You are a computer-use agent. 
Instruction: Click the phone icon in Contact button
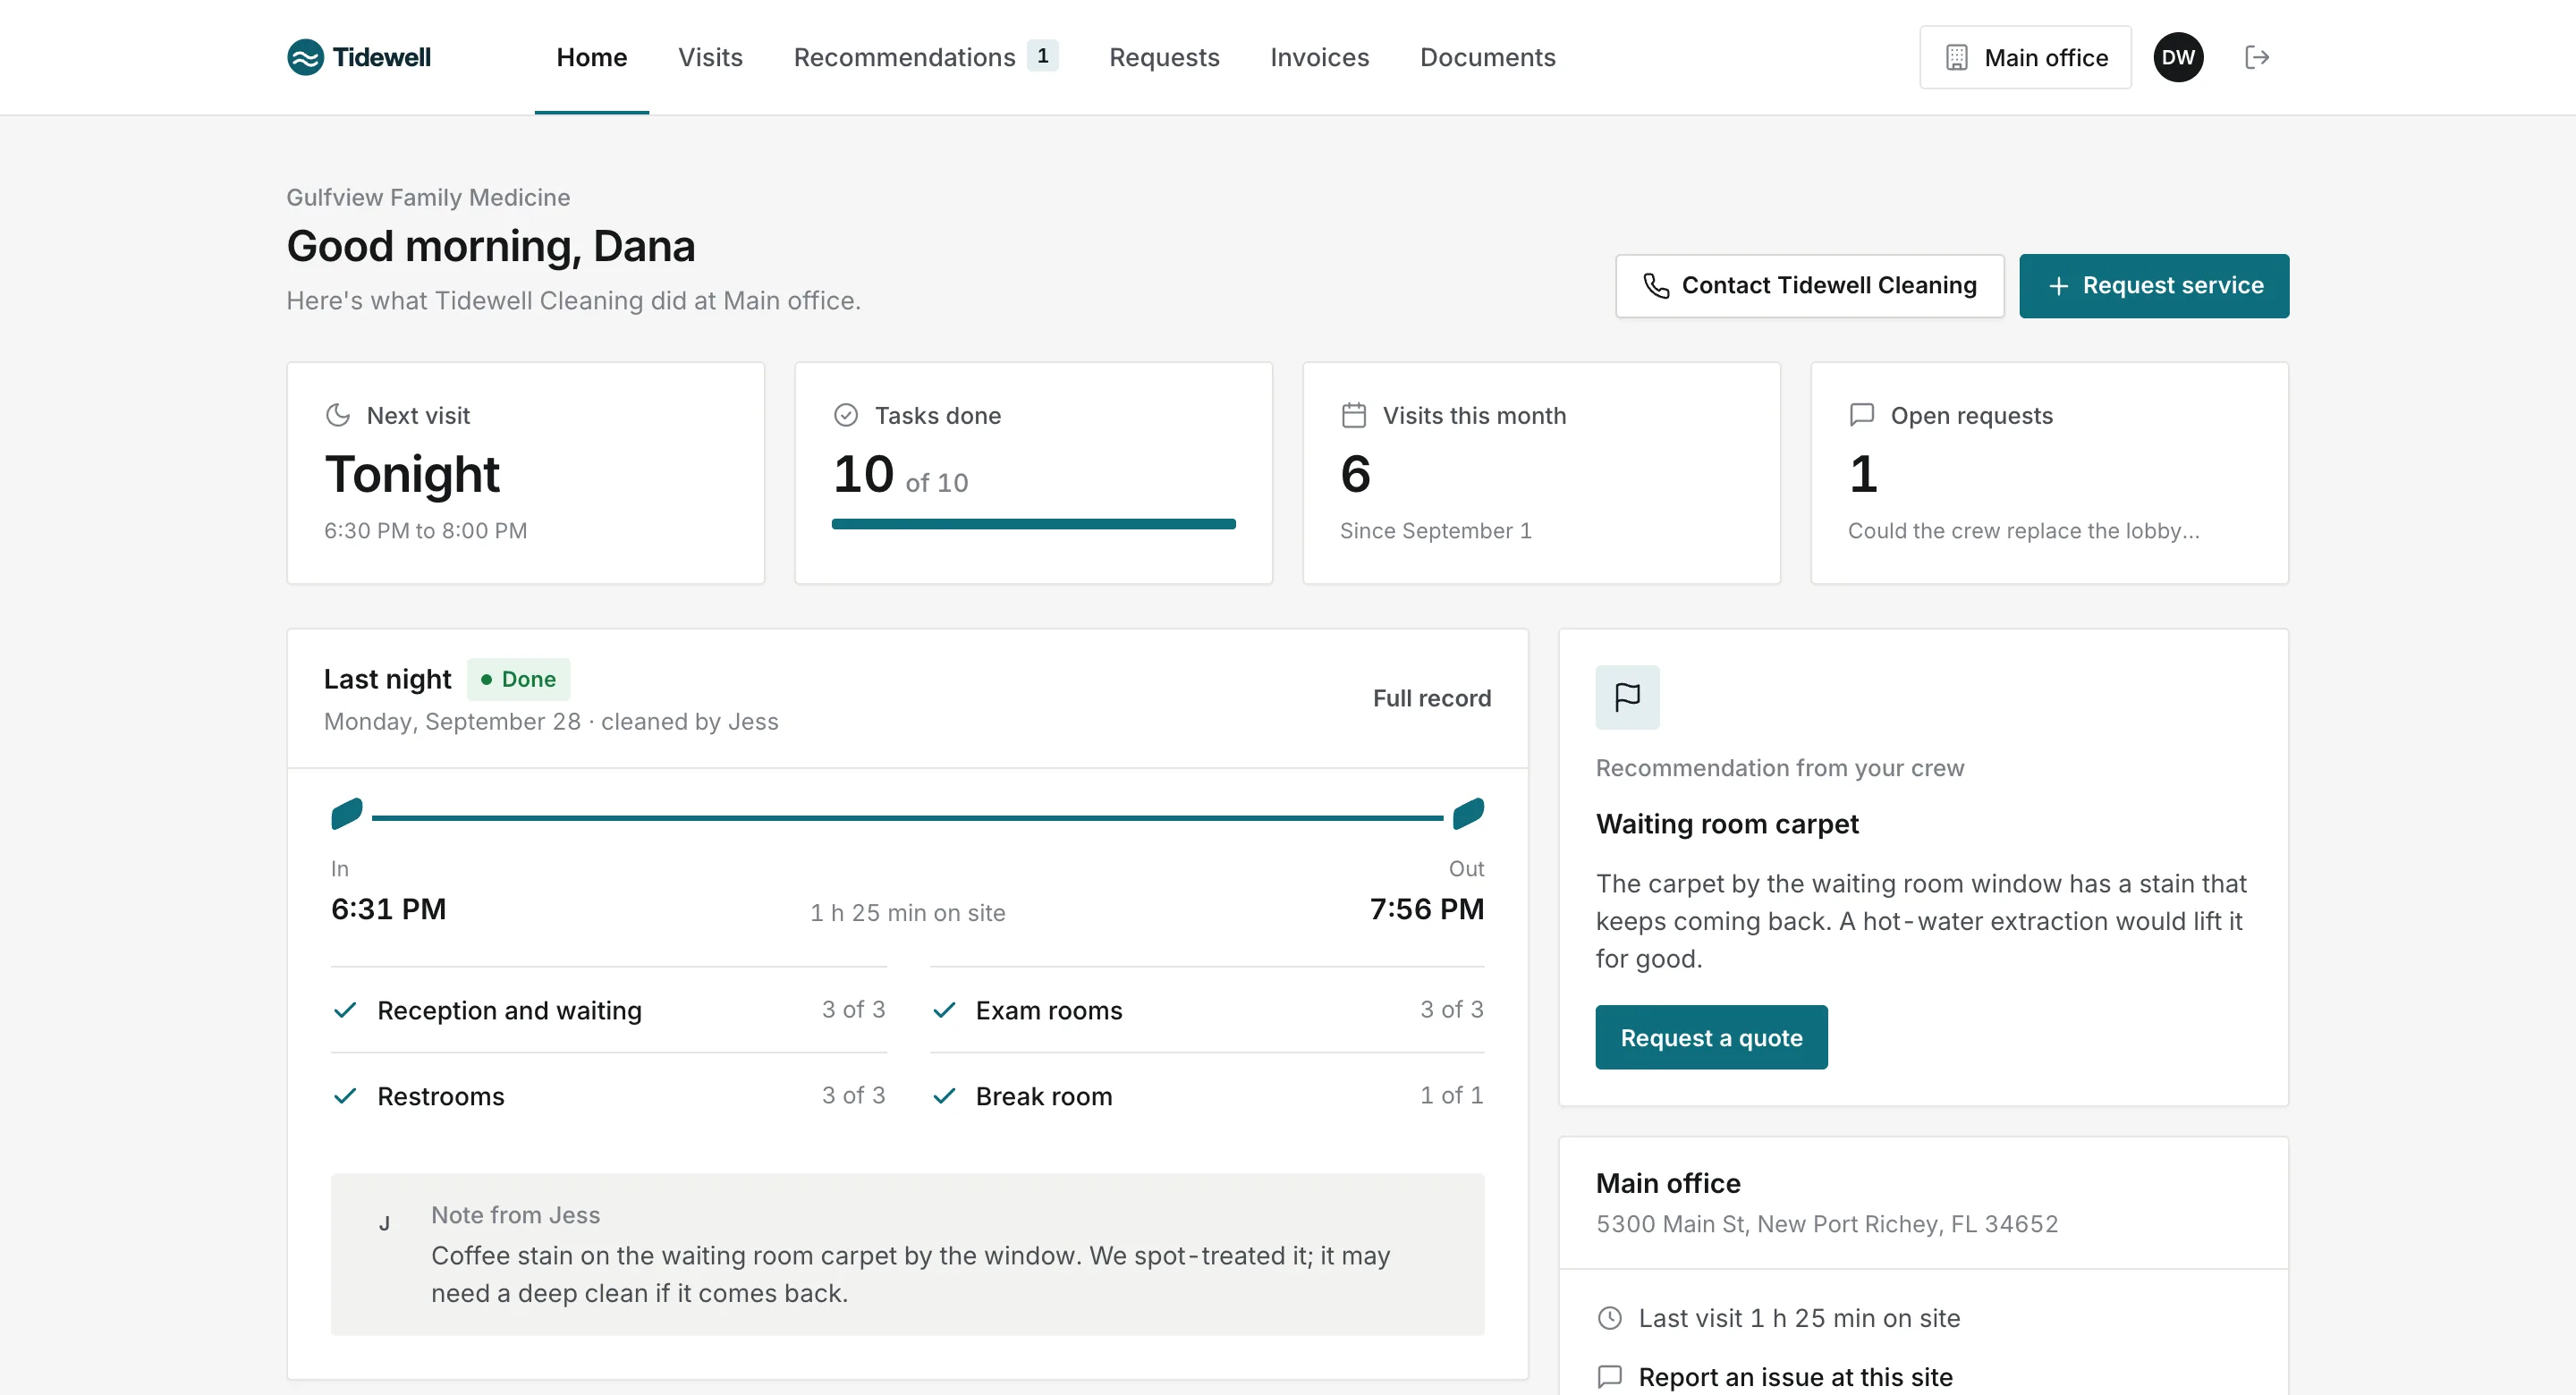point(1656,286)
